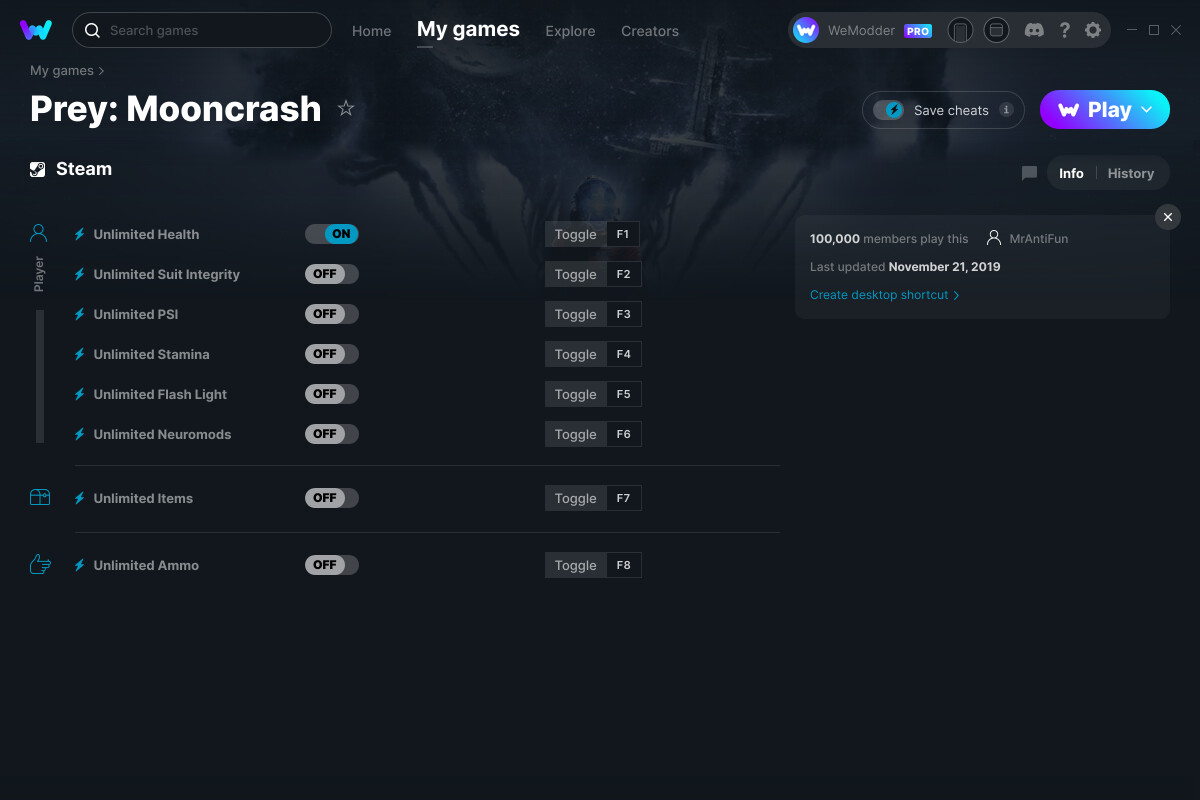Select the weapons thumbs-up category icon
This screenshot has height=800, width=1200.
40,564
